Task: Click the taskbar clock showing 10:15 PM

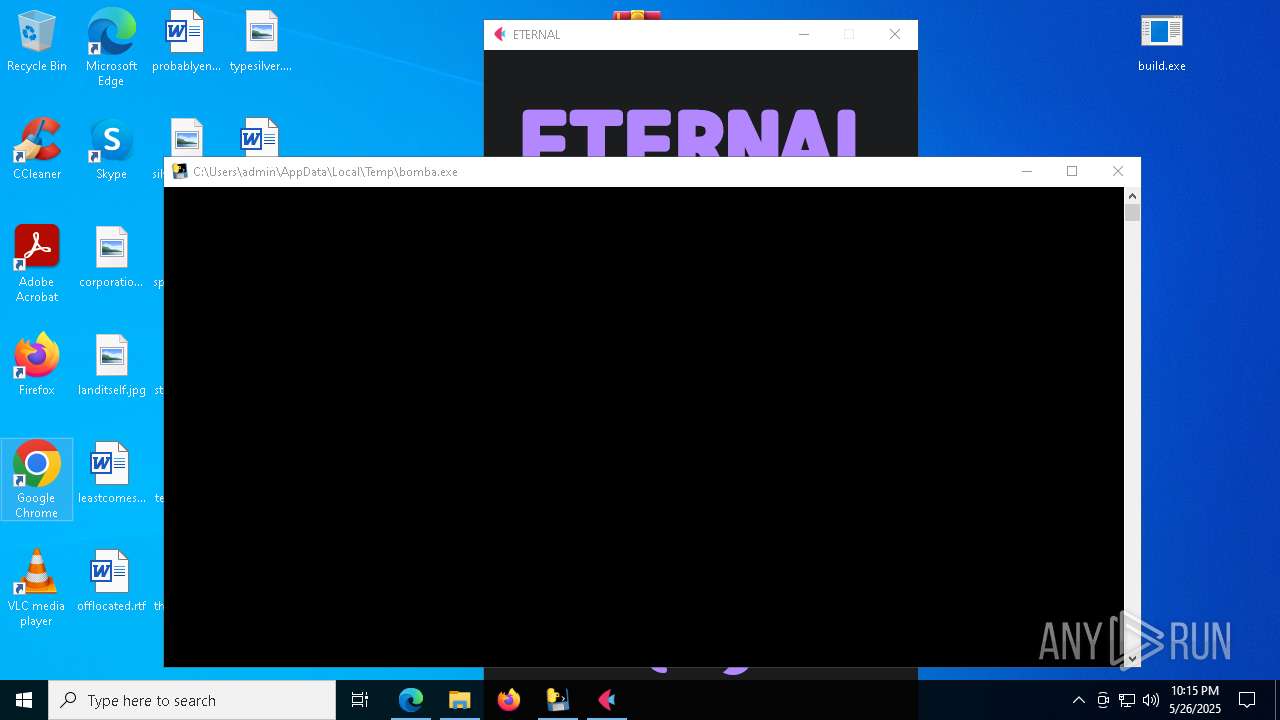Action: pyautogui.click(x=1195, y=700)
